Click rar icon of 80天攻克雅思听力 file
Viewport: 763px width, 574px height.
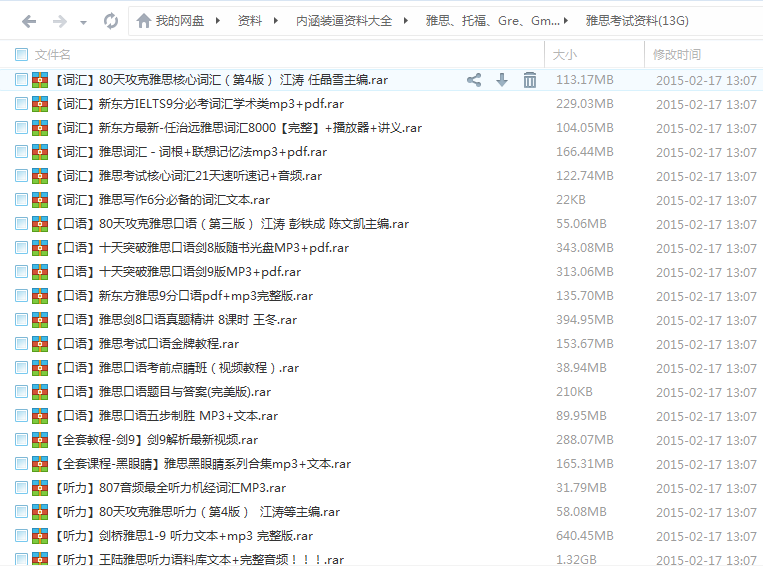pos(40,511)
